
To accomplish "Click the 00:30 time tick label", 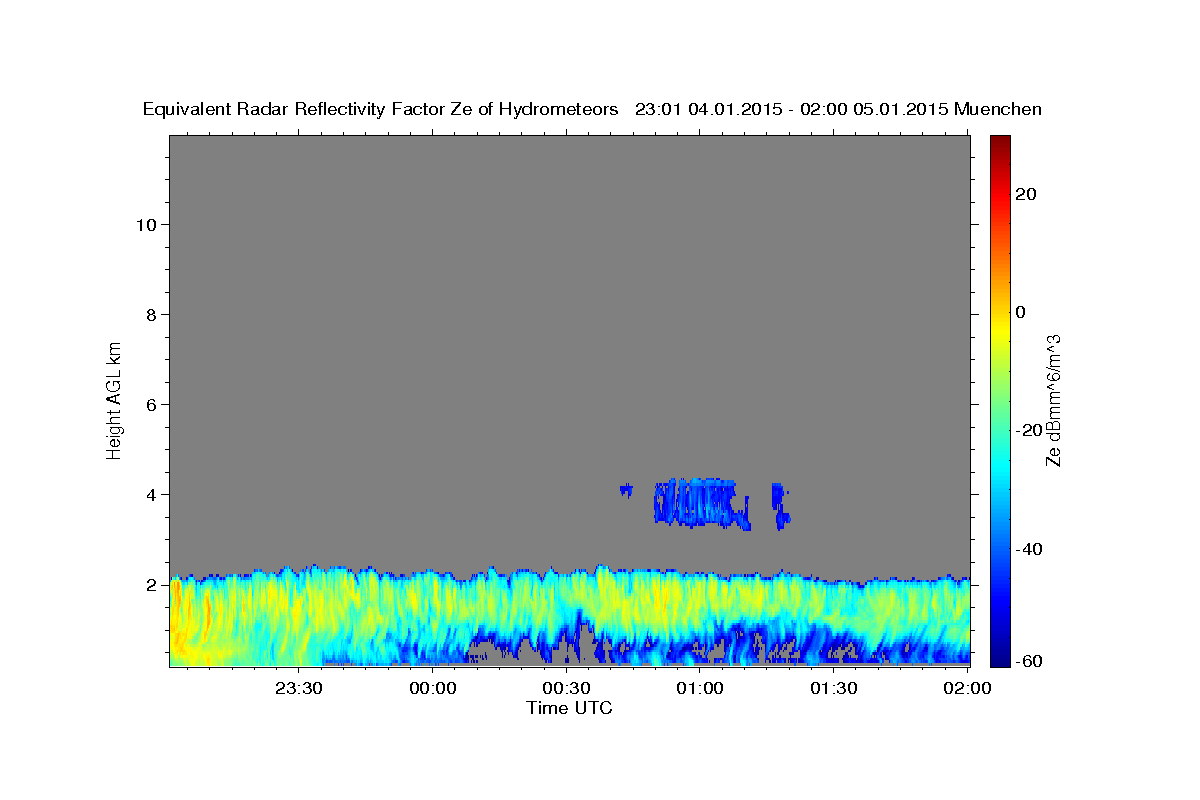I will (566, 688).
